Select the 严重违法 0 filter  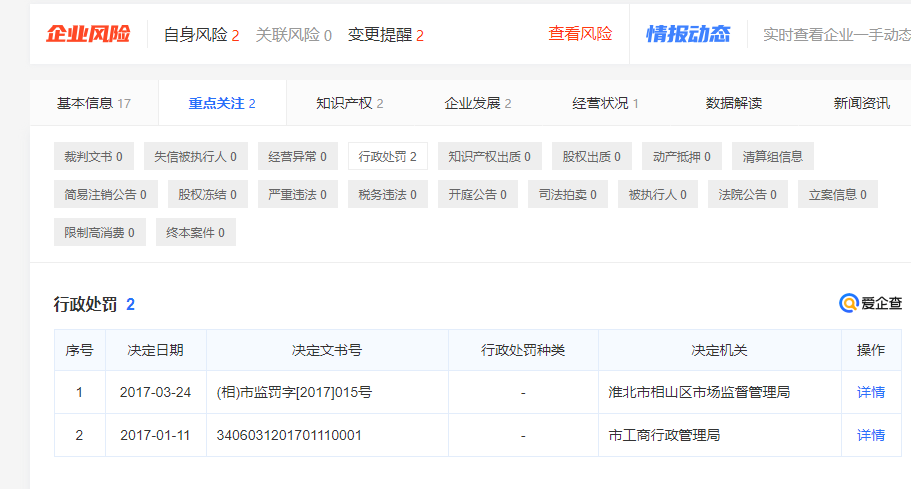297,195
